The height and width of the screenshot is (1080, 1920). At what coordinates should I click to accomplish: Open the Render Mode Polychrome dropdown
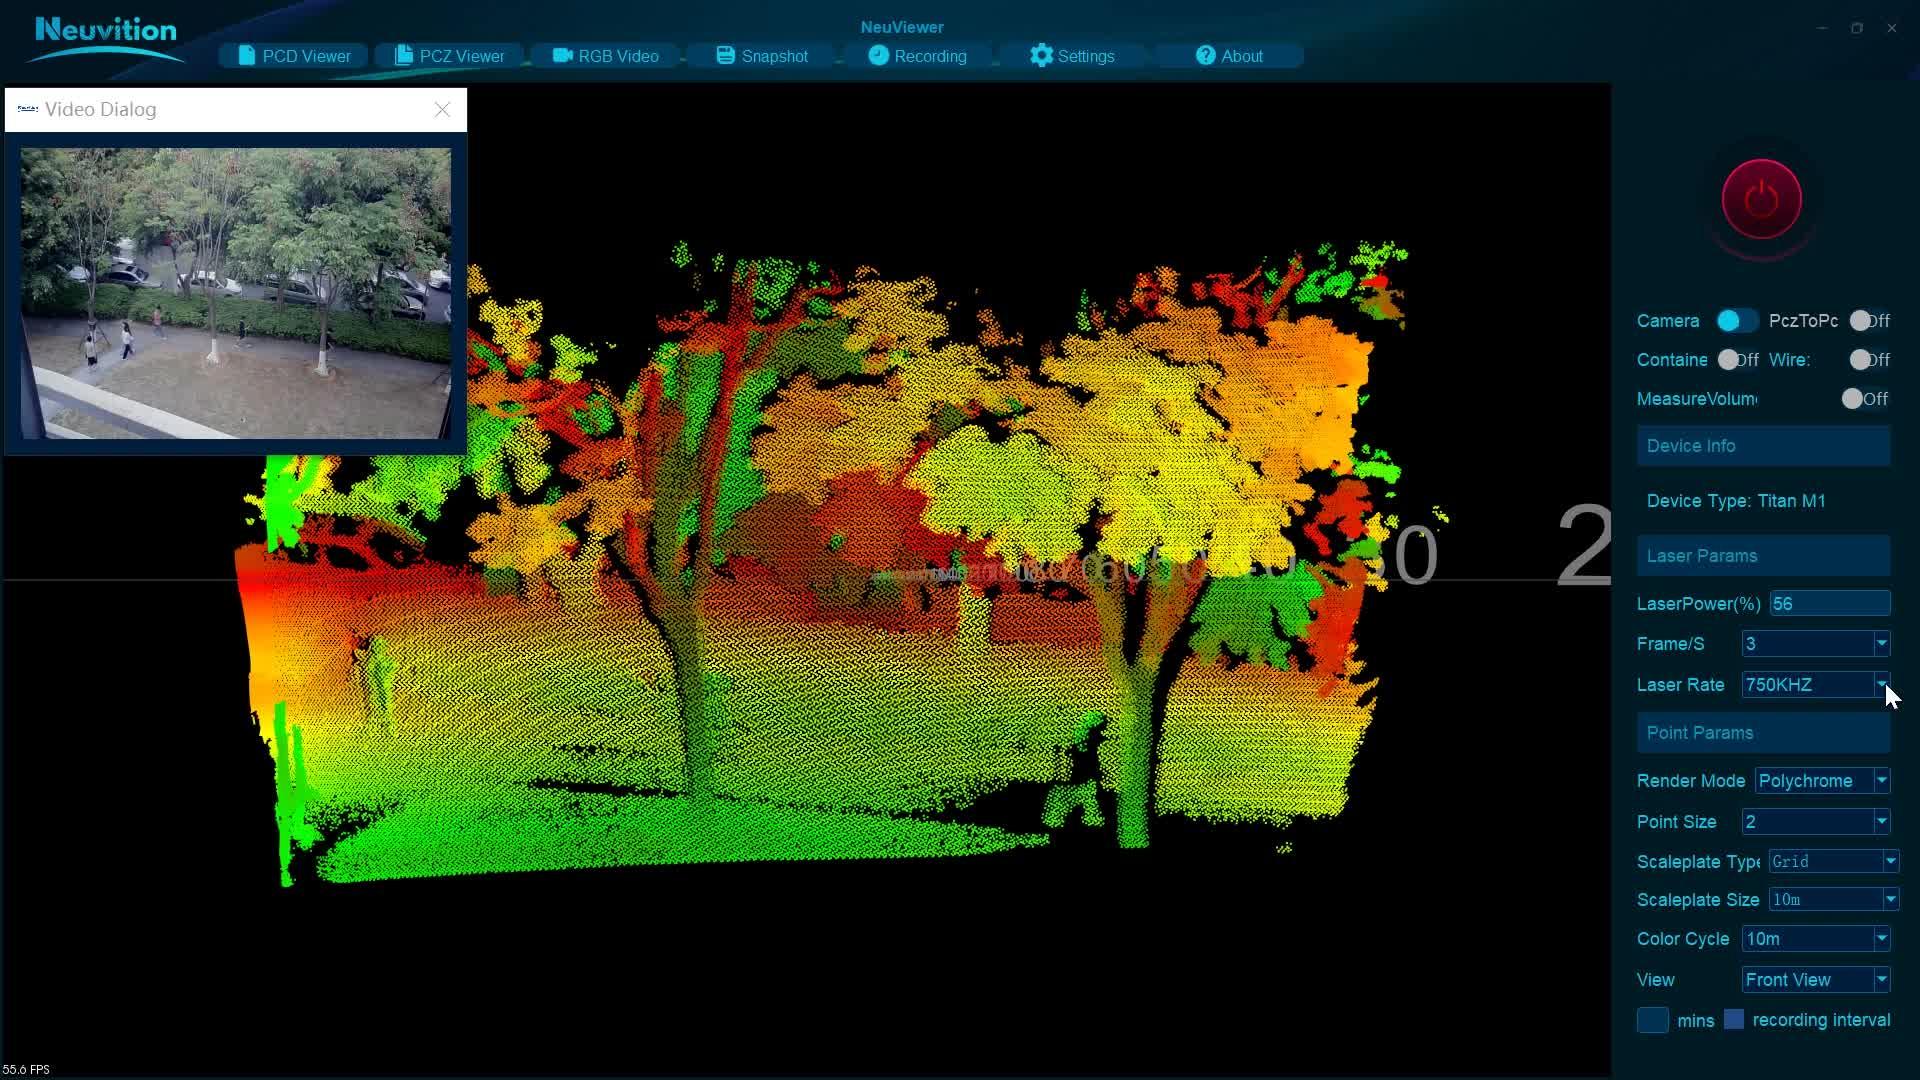(1881, 781)
